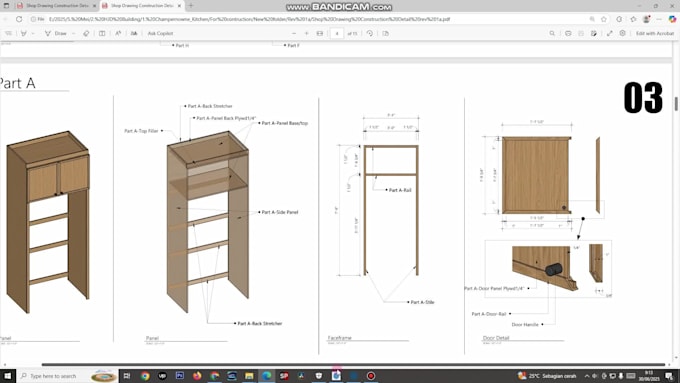Image resolution: width=680 pixels, height=383 pixels.
Task: Open Task View on the taskbar
Action: point(127,376)
